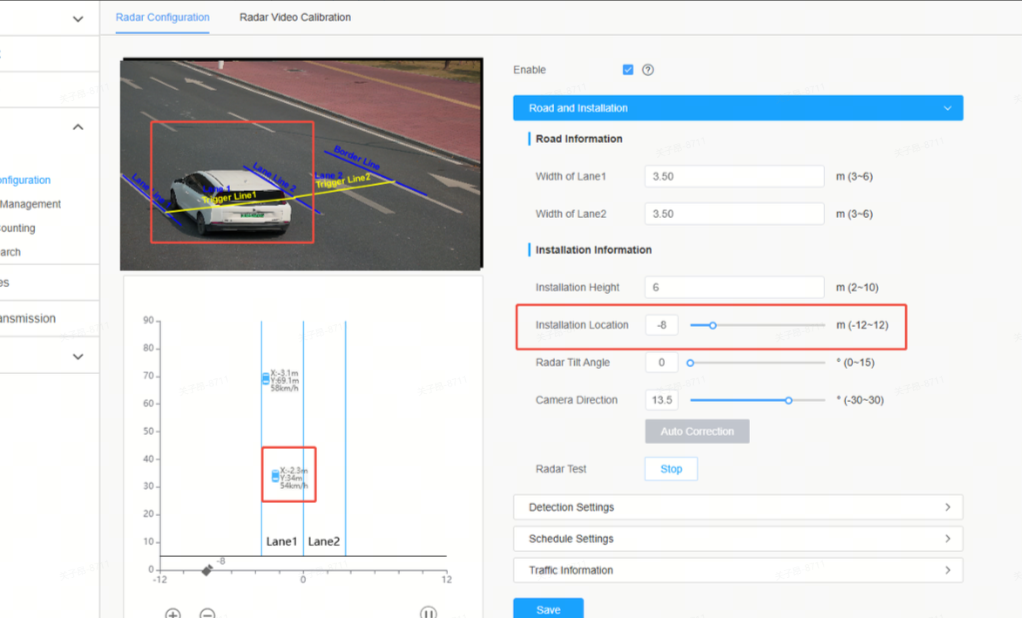Click the Installation Location slider handle
This screenshot has width=1022, height=618.
point(712,325)
